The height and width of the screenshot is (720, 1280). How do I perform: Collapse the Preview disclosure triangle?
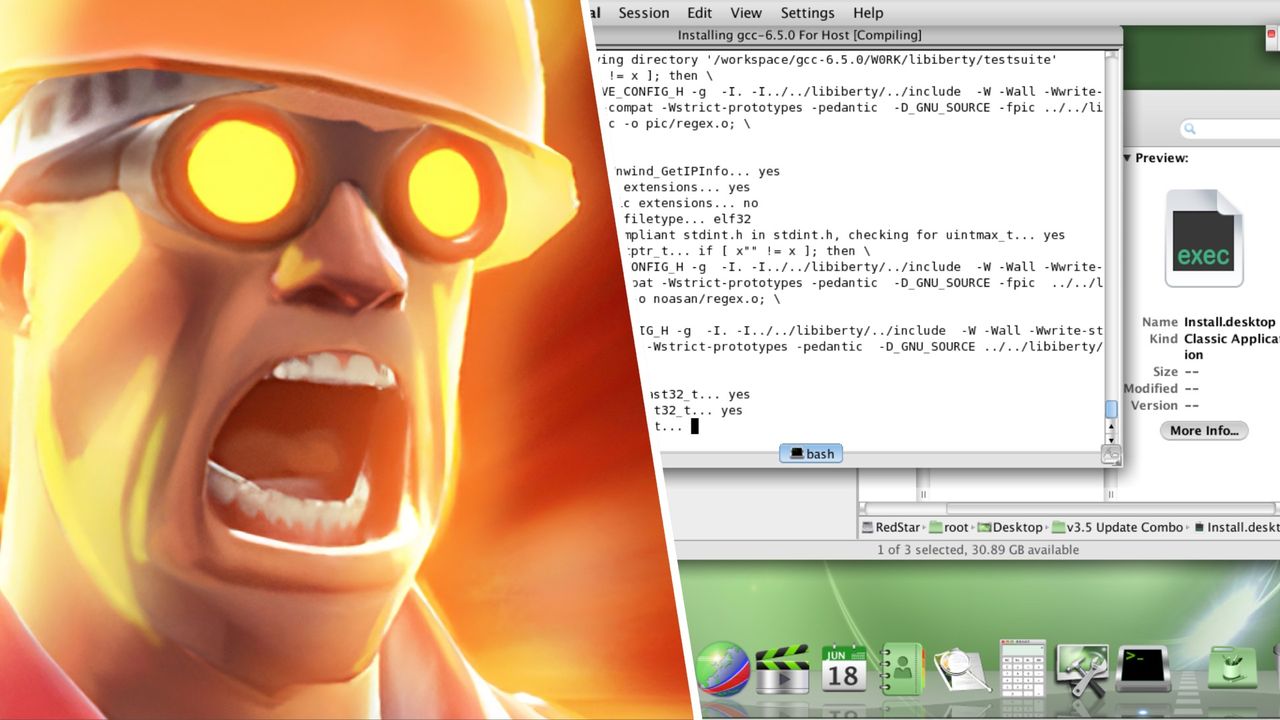coord(1127,158)
